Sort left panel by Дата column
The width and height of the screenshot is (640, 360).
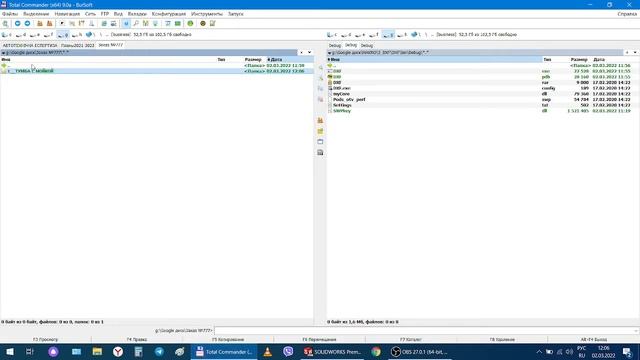click(290, 60)
